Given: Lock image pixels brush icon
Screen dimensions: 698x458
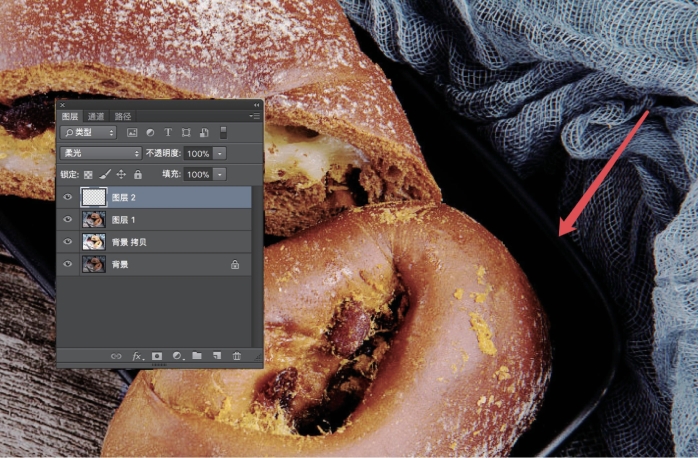Looking at the screenshot, I should (105, 174).
